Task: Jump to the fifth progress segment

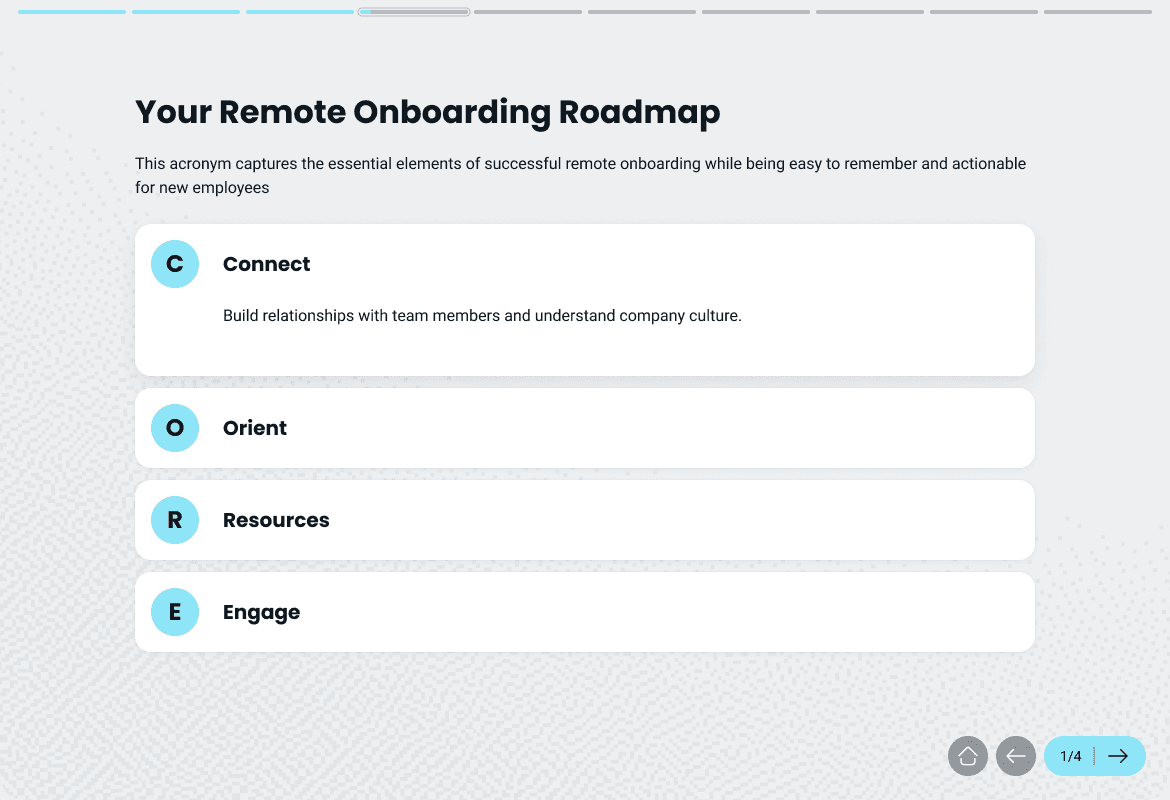Action: (x=528, y=12)
